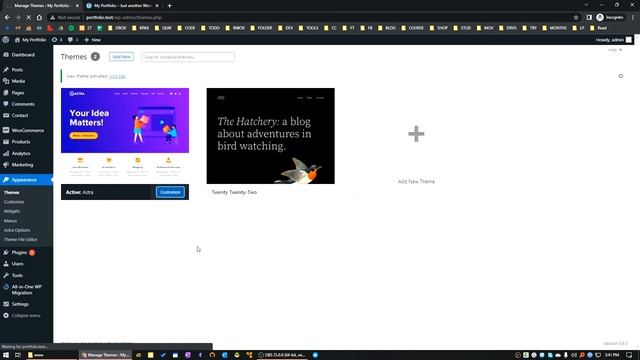Viewport: 640px width, 360px height.
Task: Open Widgets under Appearance
Action: 12,211
